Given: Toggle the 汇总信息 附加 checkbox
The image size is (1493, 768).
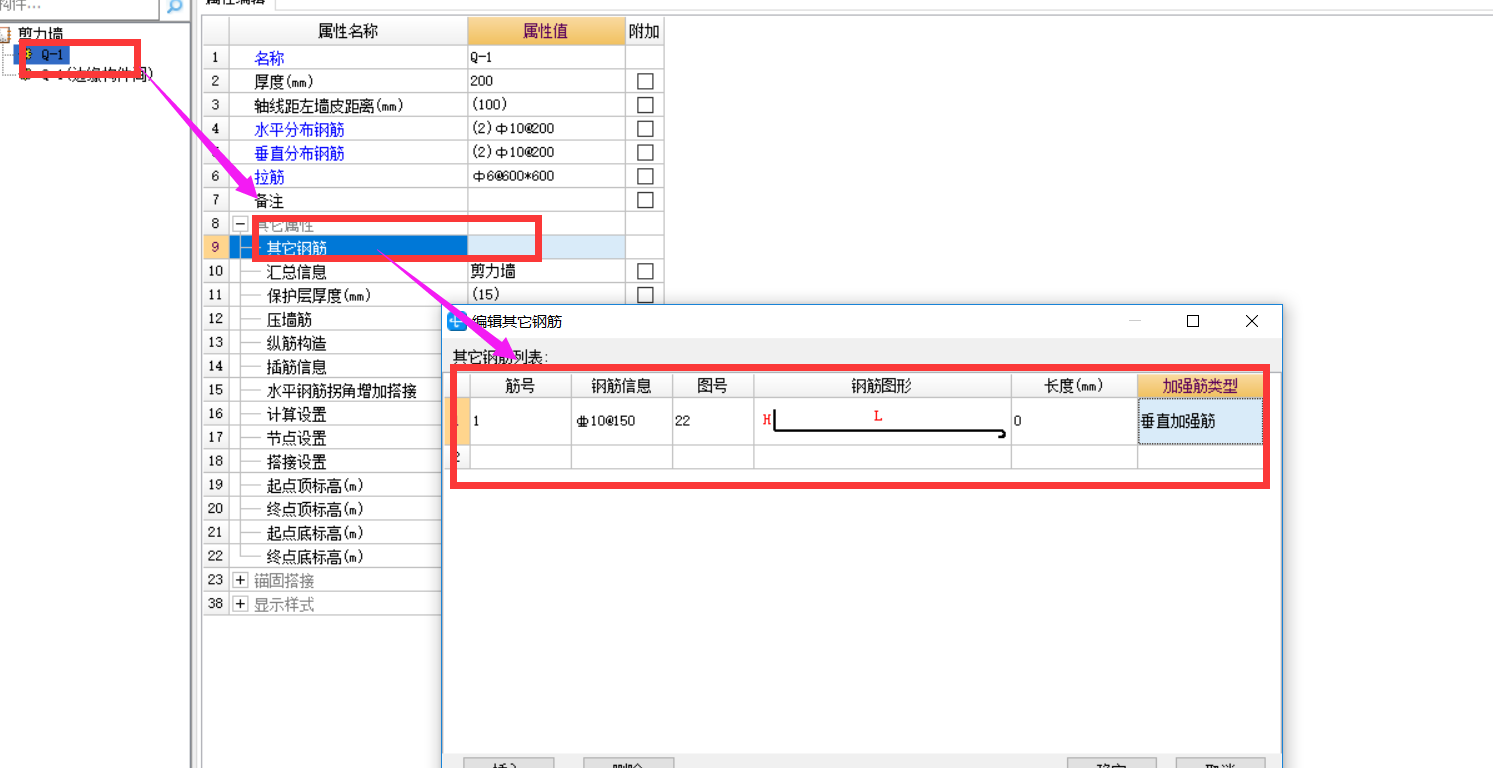Looking at the screenshot, I should coord(645,271).
